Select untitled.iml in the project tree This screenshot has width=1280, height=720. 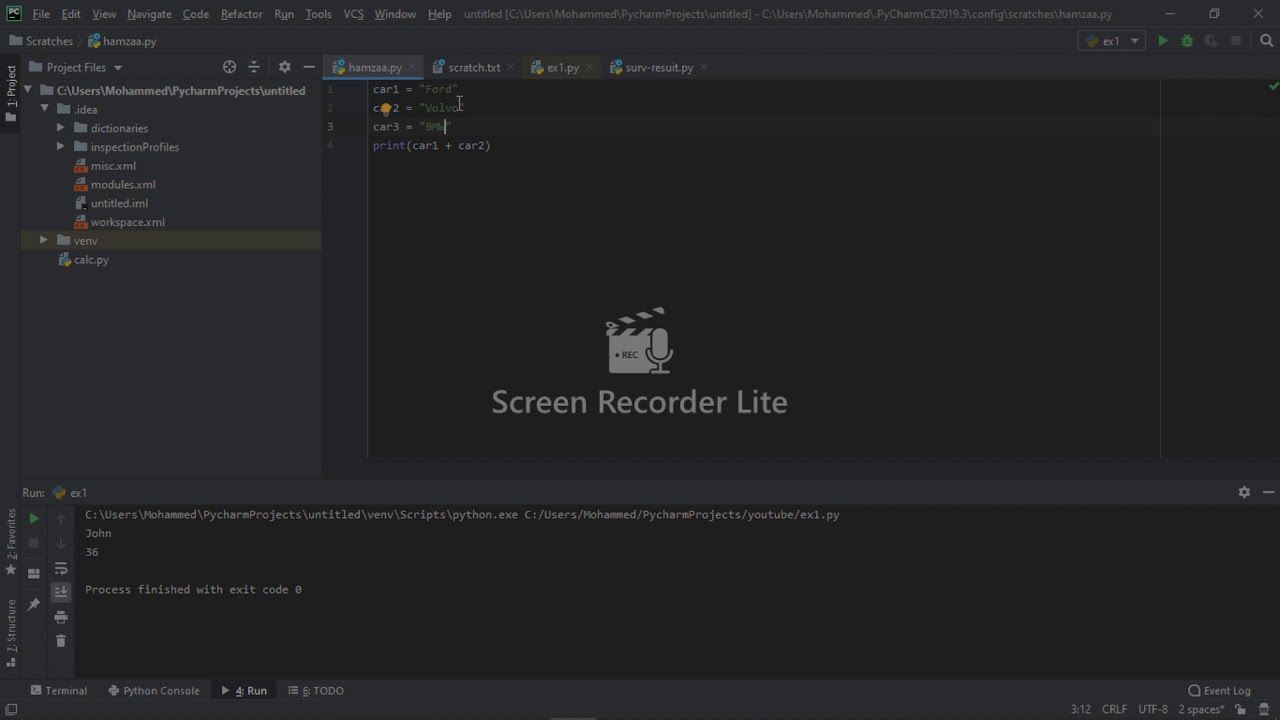(x=119, y=203)
